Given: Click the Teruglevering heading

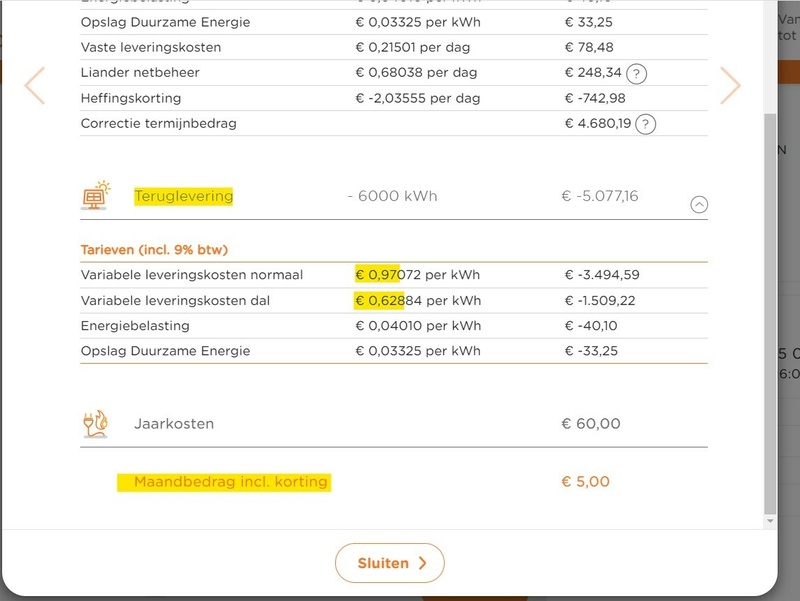Looking at the screenshot, I should click(183, 196).
